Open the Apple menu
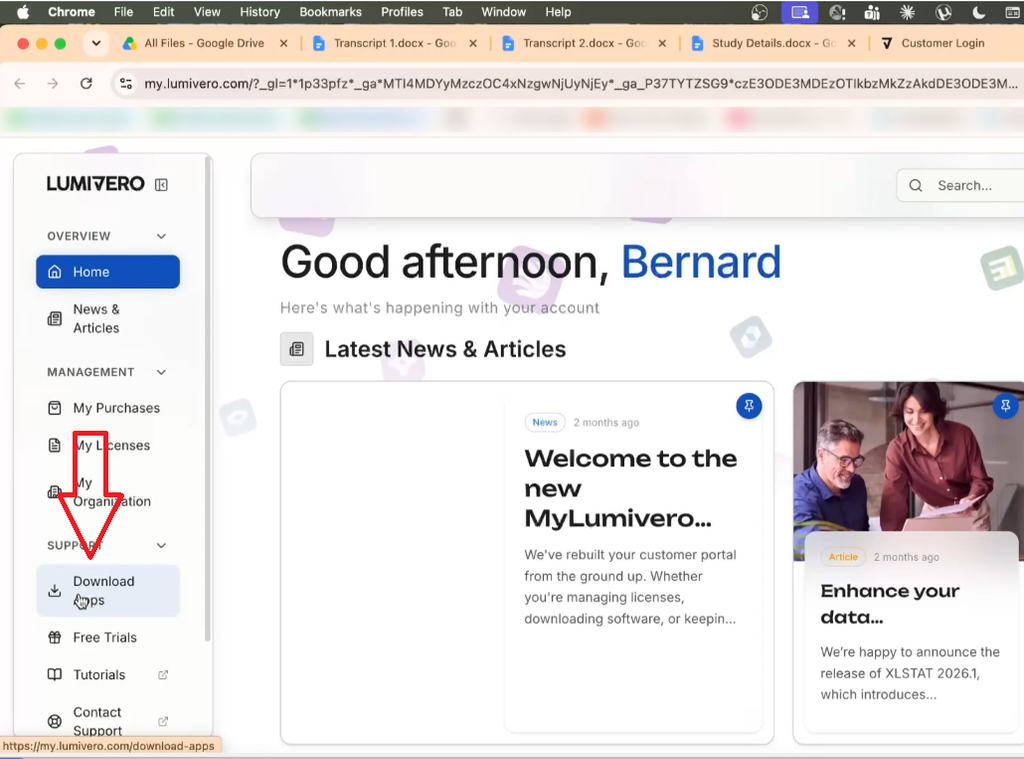Screen dimensions: 1024x759 (23, 12)
